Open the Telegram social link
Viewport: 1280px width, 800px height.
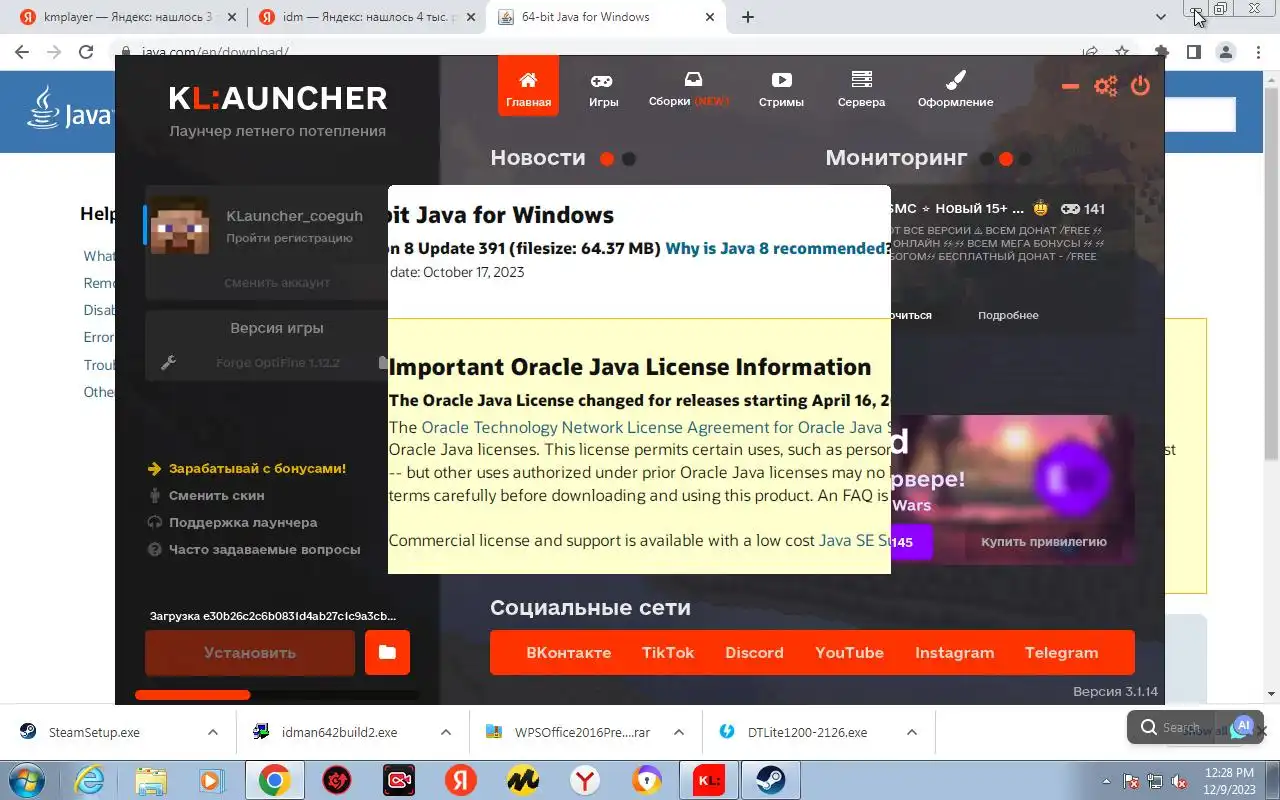pos(1061,653)
